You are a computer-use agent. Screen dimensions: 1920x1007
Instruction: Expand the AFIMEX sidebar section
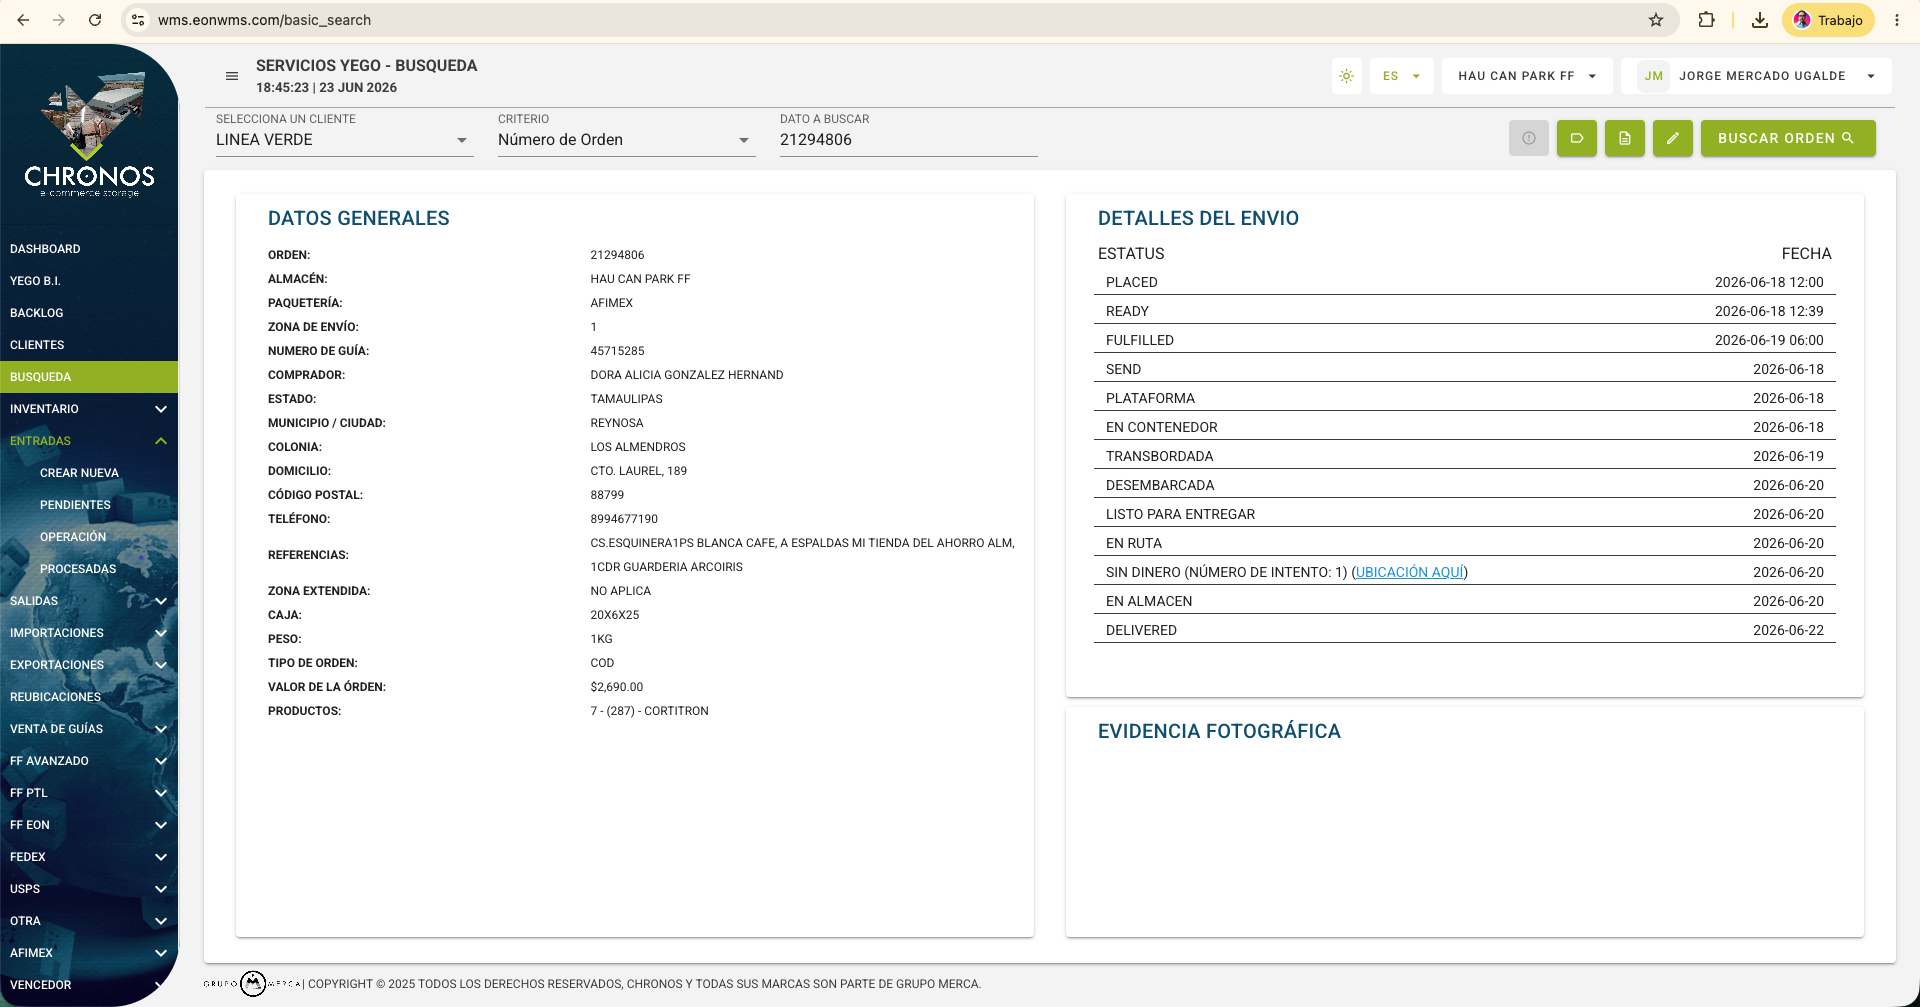point(89,953)
